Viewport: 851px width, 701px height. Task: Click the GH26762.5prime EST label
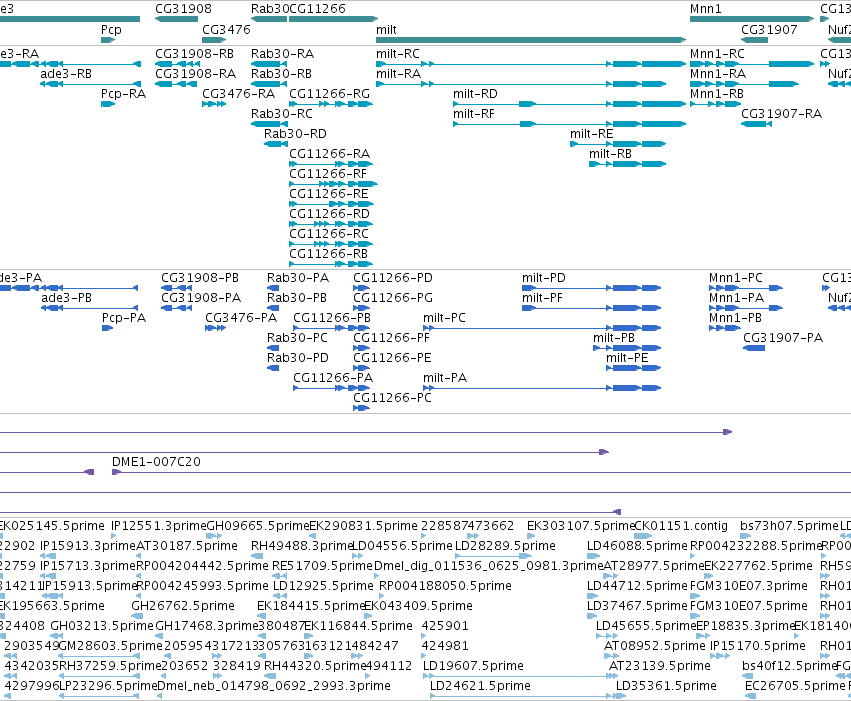coord(183,606)
